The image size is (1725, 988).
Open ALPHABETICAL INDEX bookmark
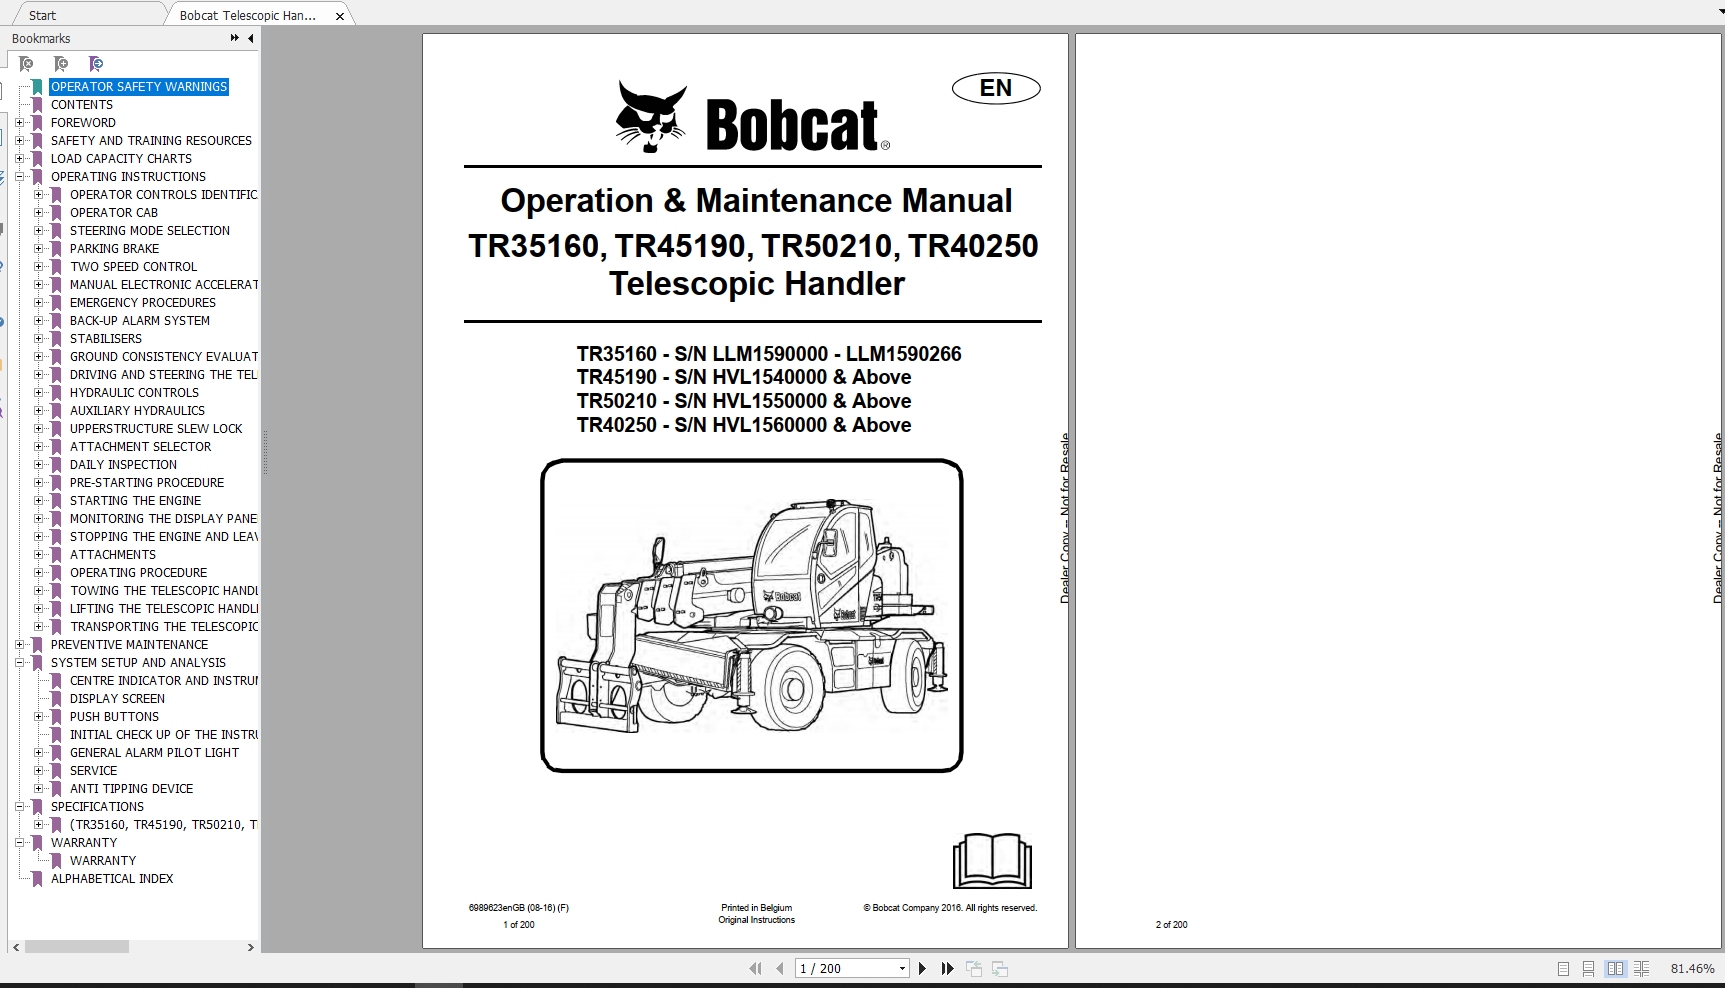coord(112,879)
